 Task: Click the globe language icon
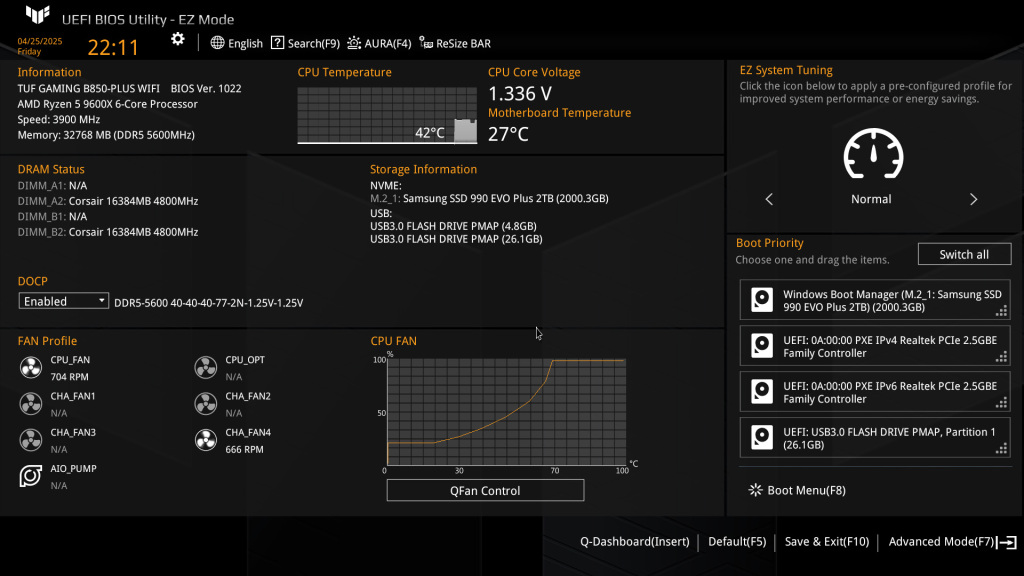(x=217, y=43)
